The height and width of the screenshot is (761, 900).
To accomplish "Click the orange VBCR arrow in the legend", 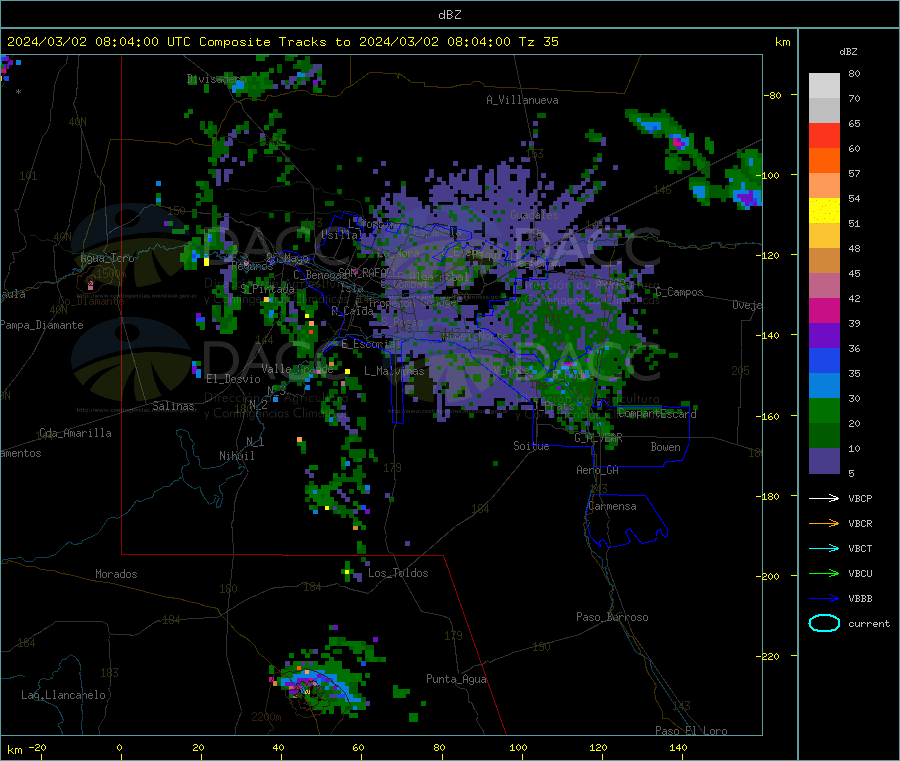I will point(824,523).
